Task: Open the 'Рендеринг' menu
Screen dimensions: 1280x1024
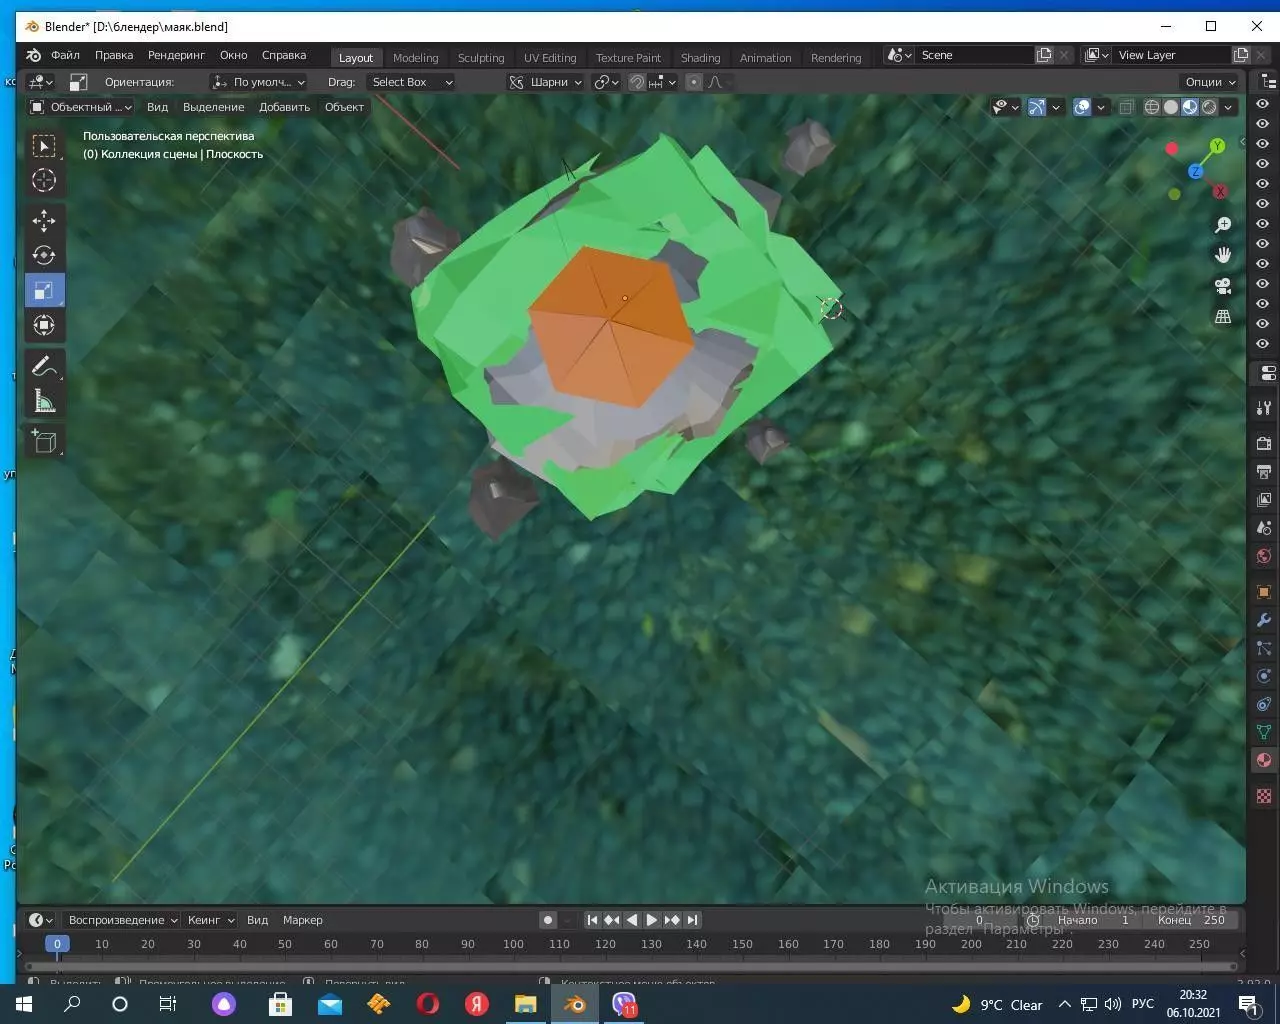Action: (x=176, y=56)
